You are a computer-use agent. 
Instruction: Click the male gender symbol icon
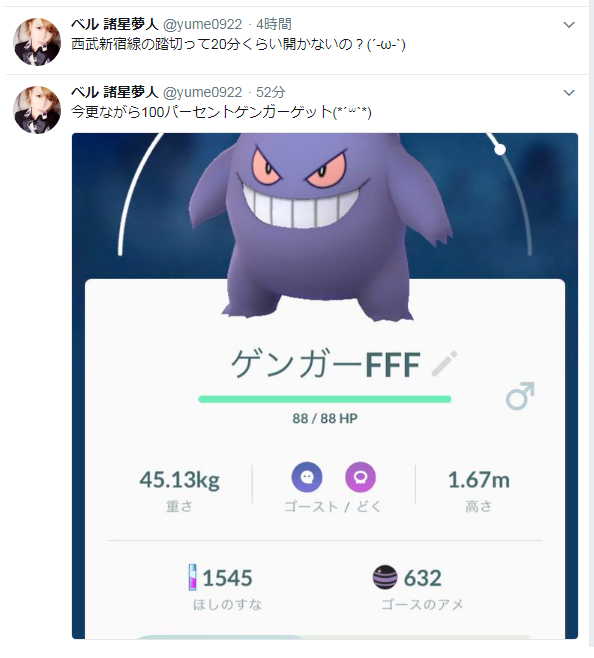pyautogui.click(x=520, y=395)
